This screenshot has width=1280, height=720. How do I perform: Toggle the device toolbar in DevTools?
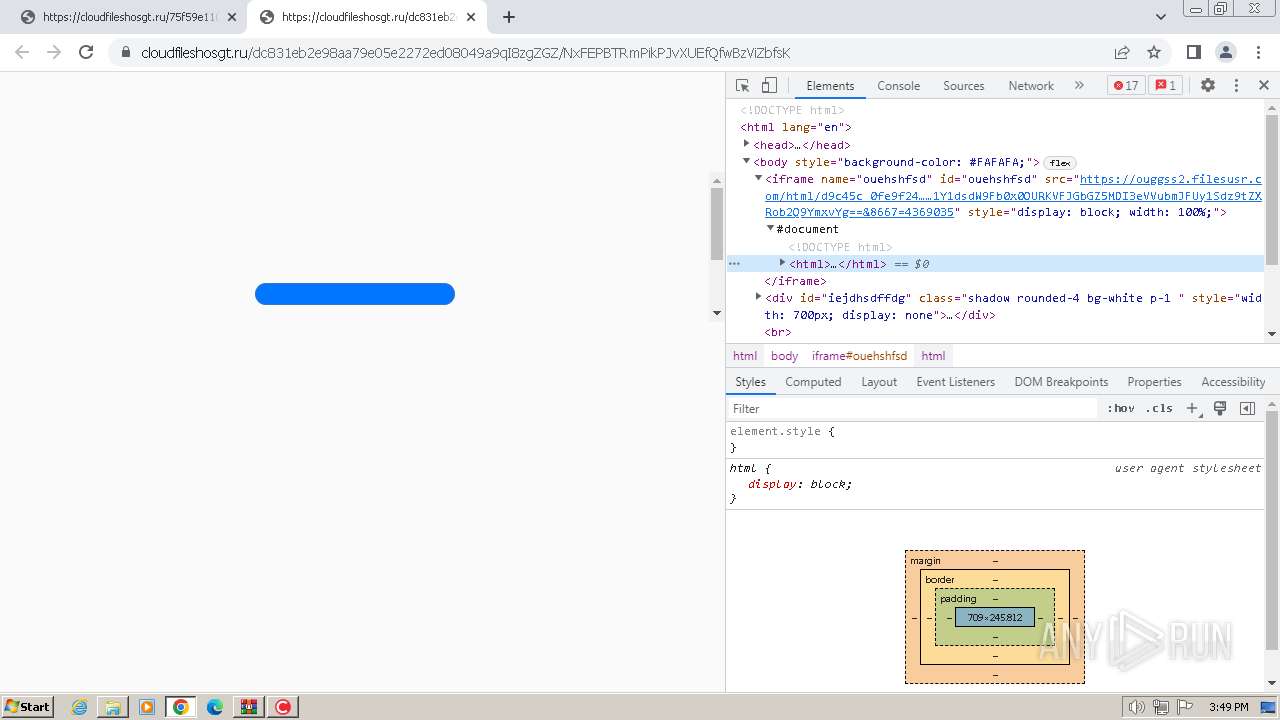point(769,85)
